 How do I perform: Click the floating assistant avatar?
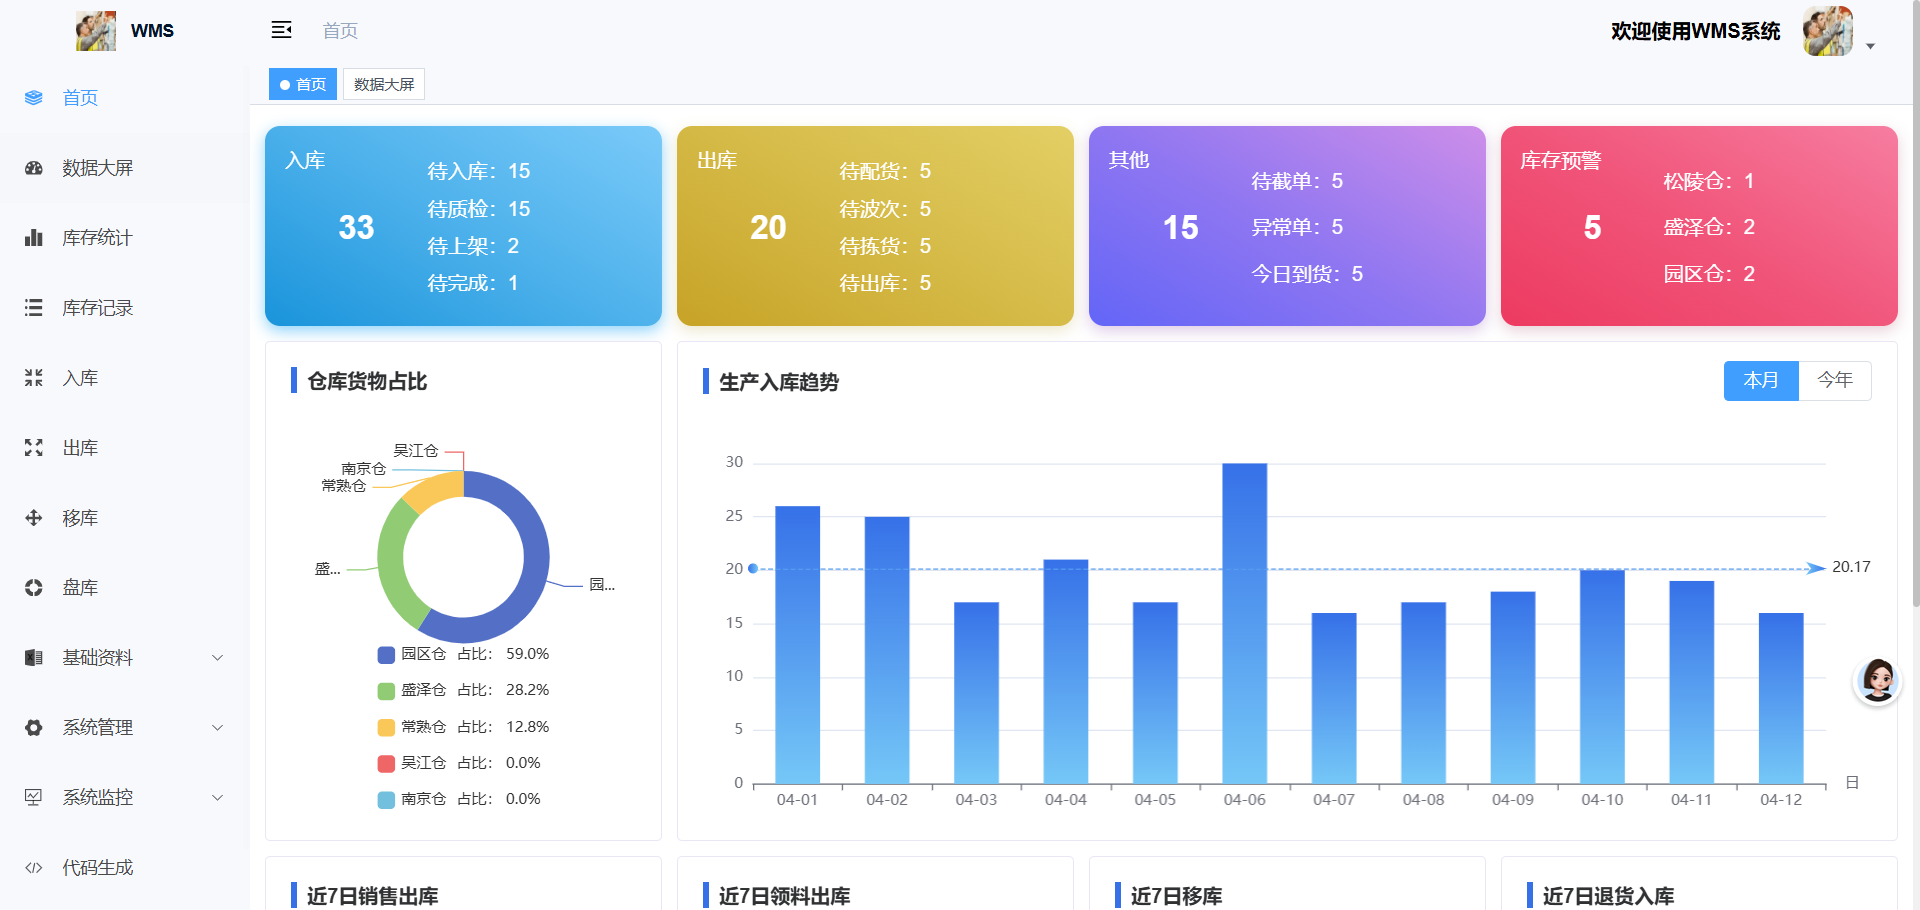1877,679
